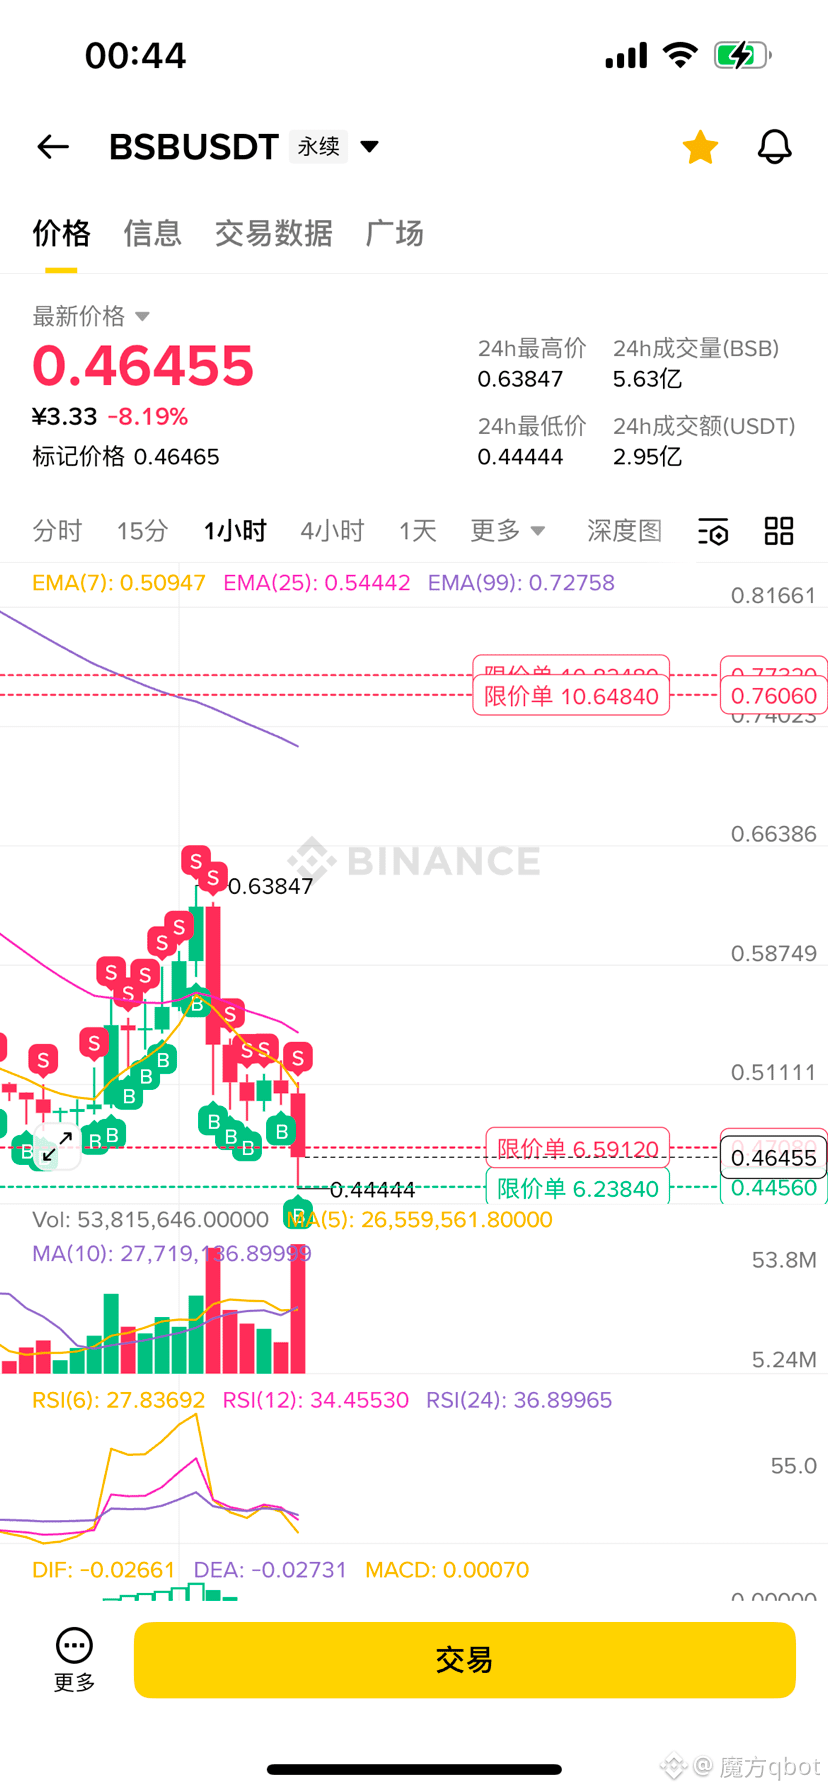Tap the 24h最高价 value 0.63847

[520, 379]
